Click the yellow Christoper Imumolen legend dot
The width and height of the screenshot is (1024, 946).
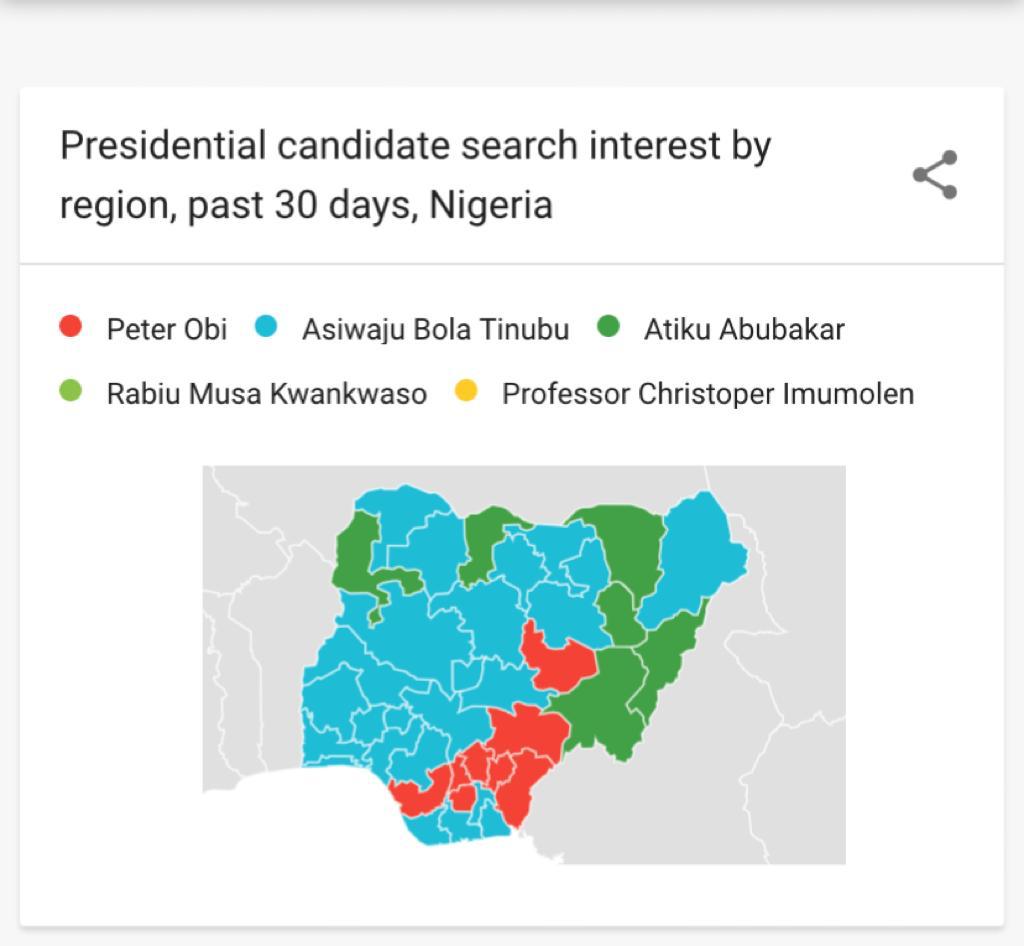click(466, 390)
